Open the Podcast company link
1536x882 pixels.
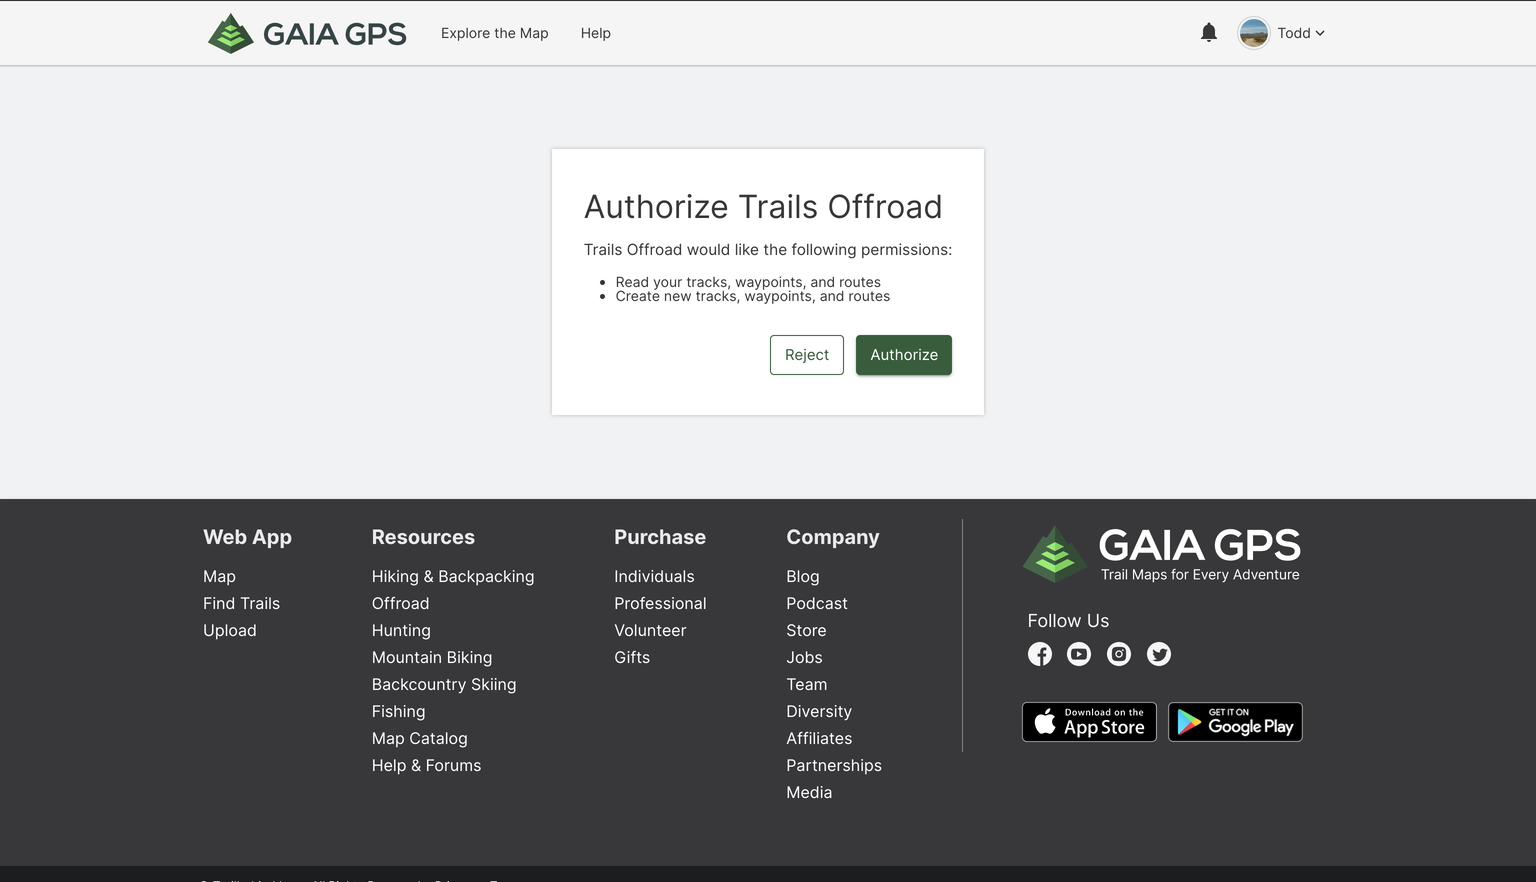817,604
